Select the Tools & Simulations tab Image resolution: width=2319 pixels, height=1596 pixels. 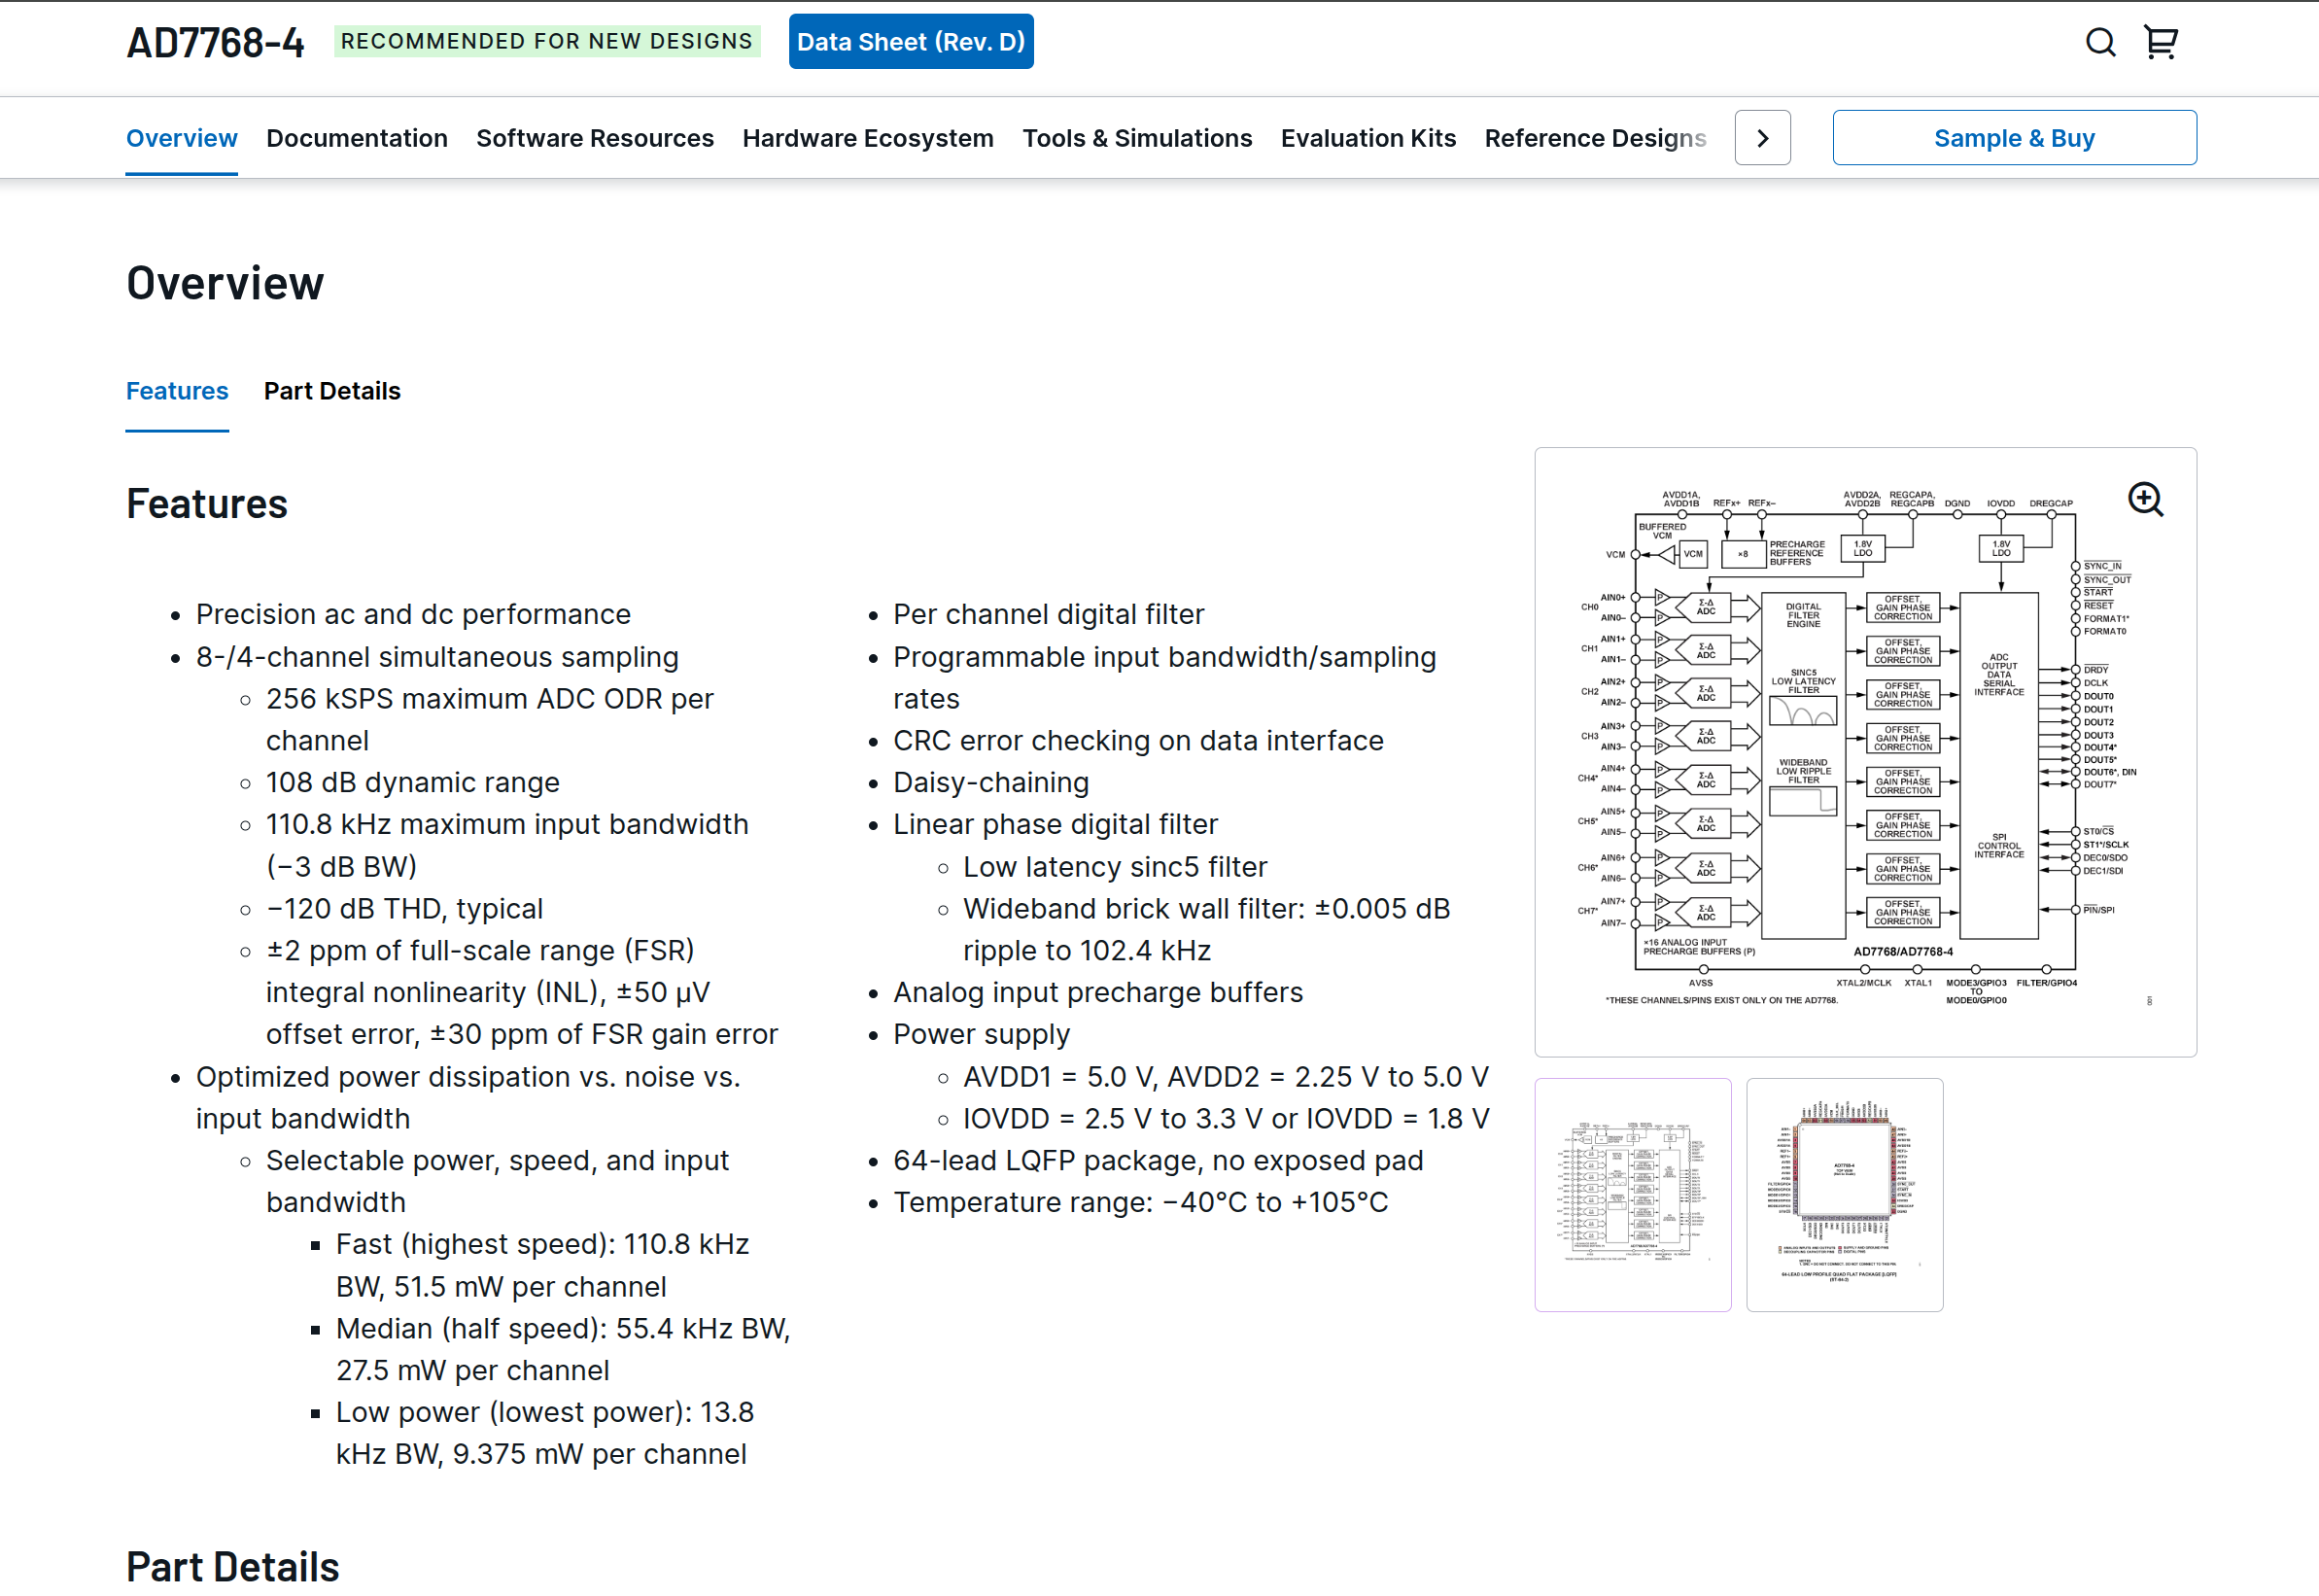(x=1136, y=138)
